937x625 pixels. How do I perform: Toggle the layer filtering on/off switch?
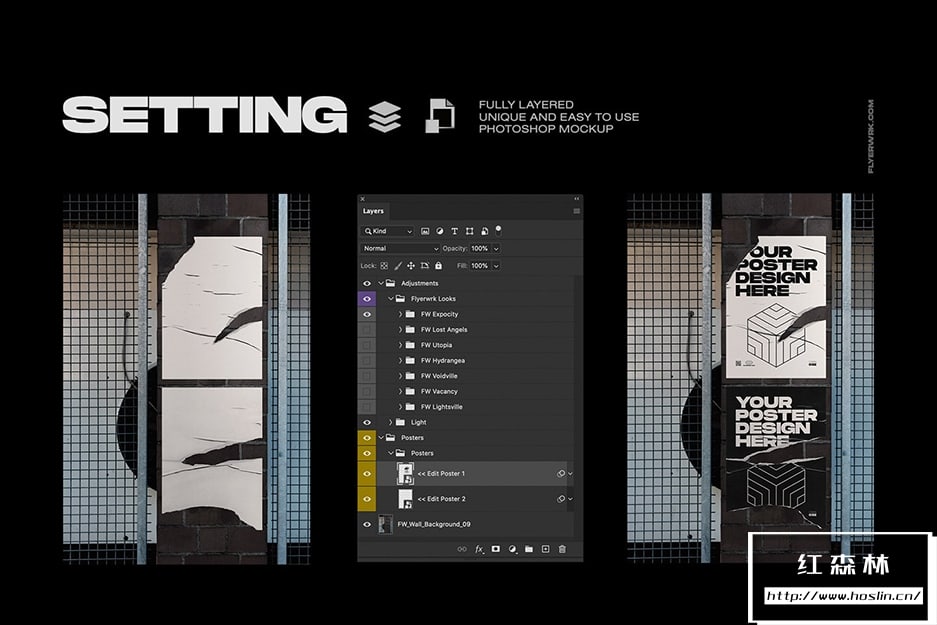[498, 230]
